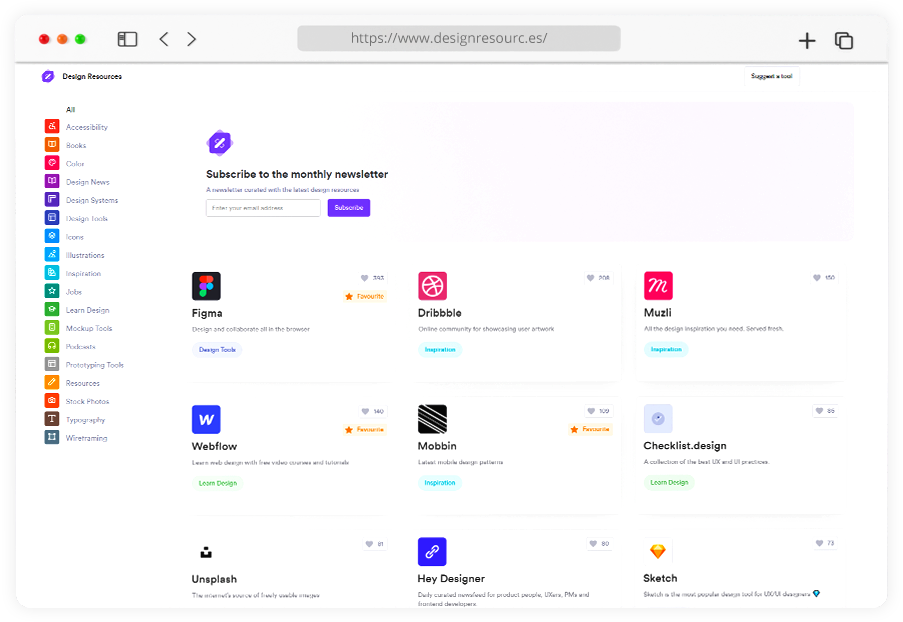903x622 pixels.
Task: Open the Typography category label
Action: [85, 420]
